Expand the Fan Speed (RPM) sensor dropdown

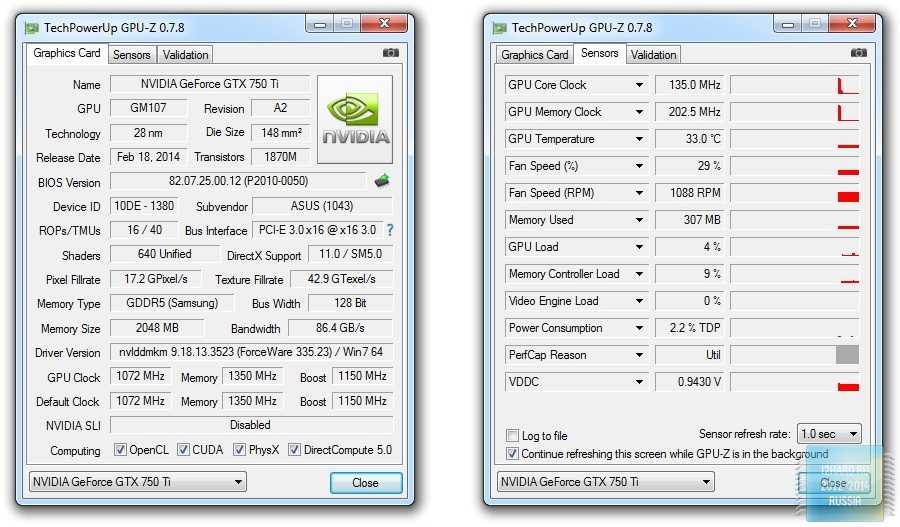[x=639, y=193]
